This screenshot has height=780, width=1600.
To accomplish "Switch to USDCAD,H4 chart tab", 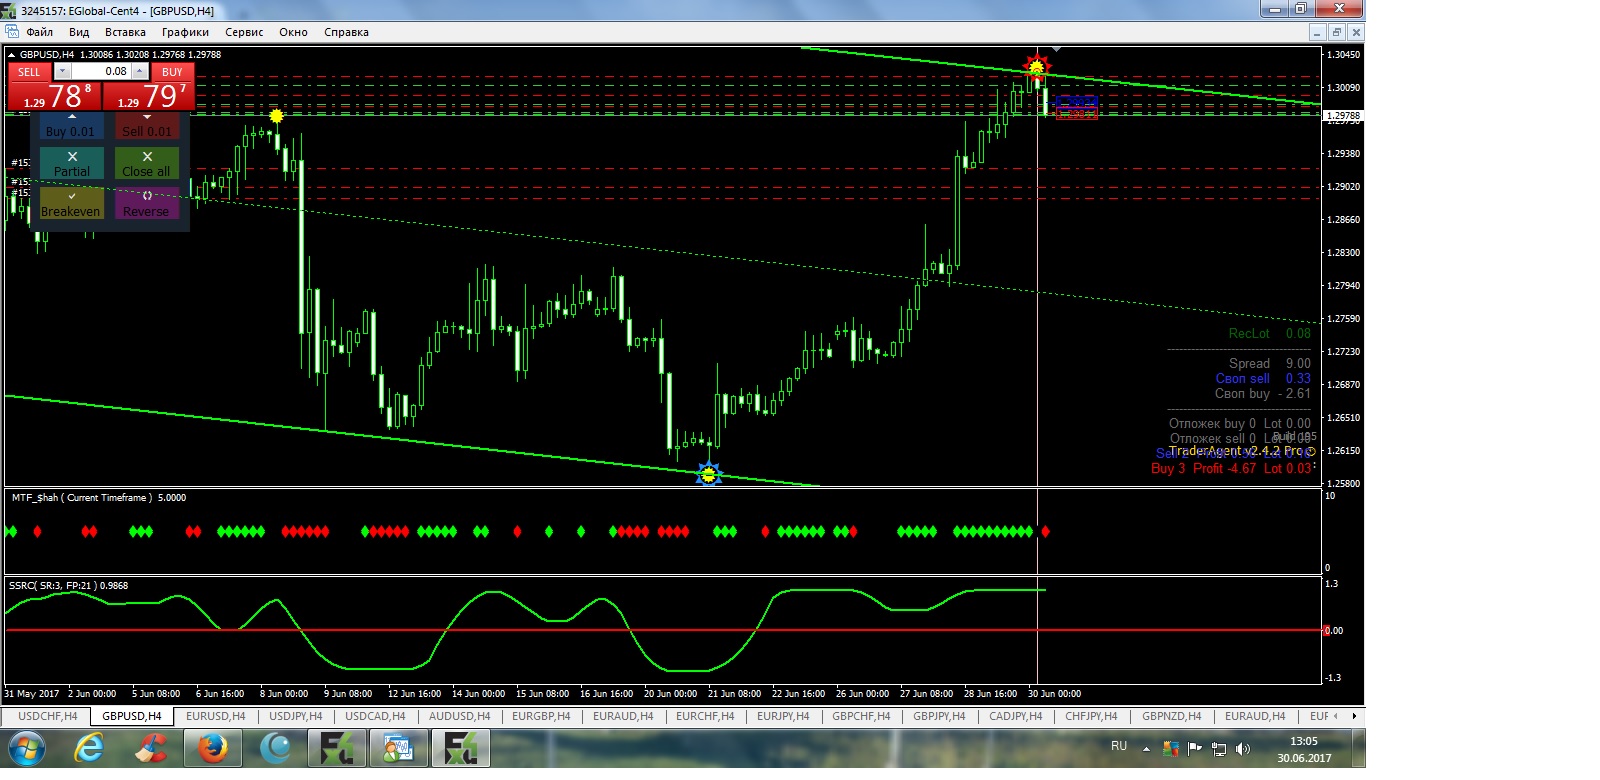I will (375, 716).
